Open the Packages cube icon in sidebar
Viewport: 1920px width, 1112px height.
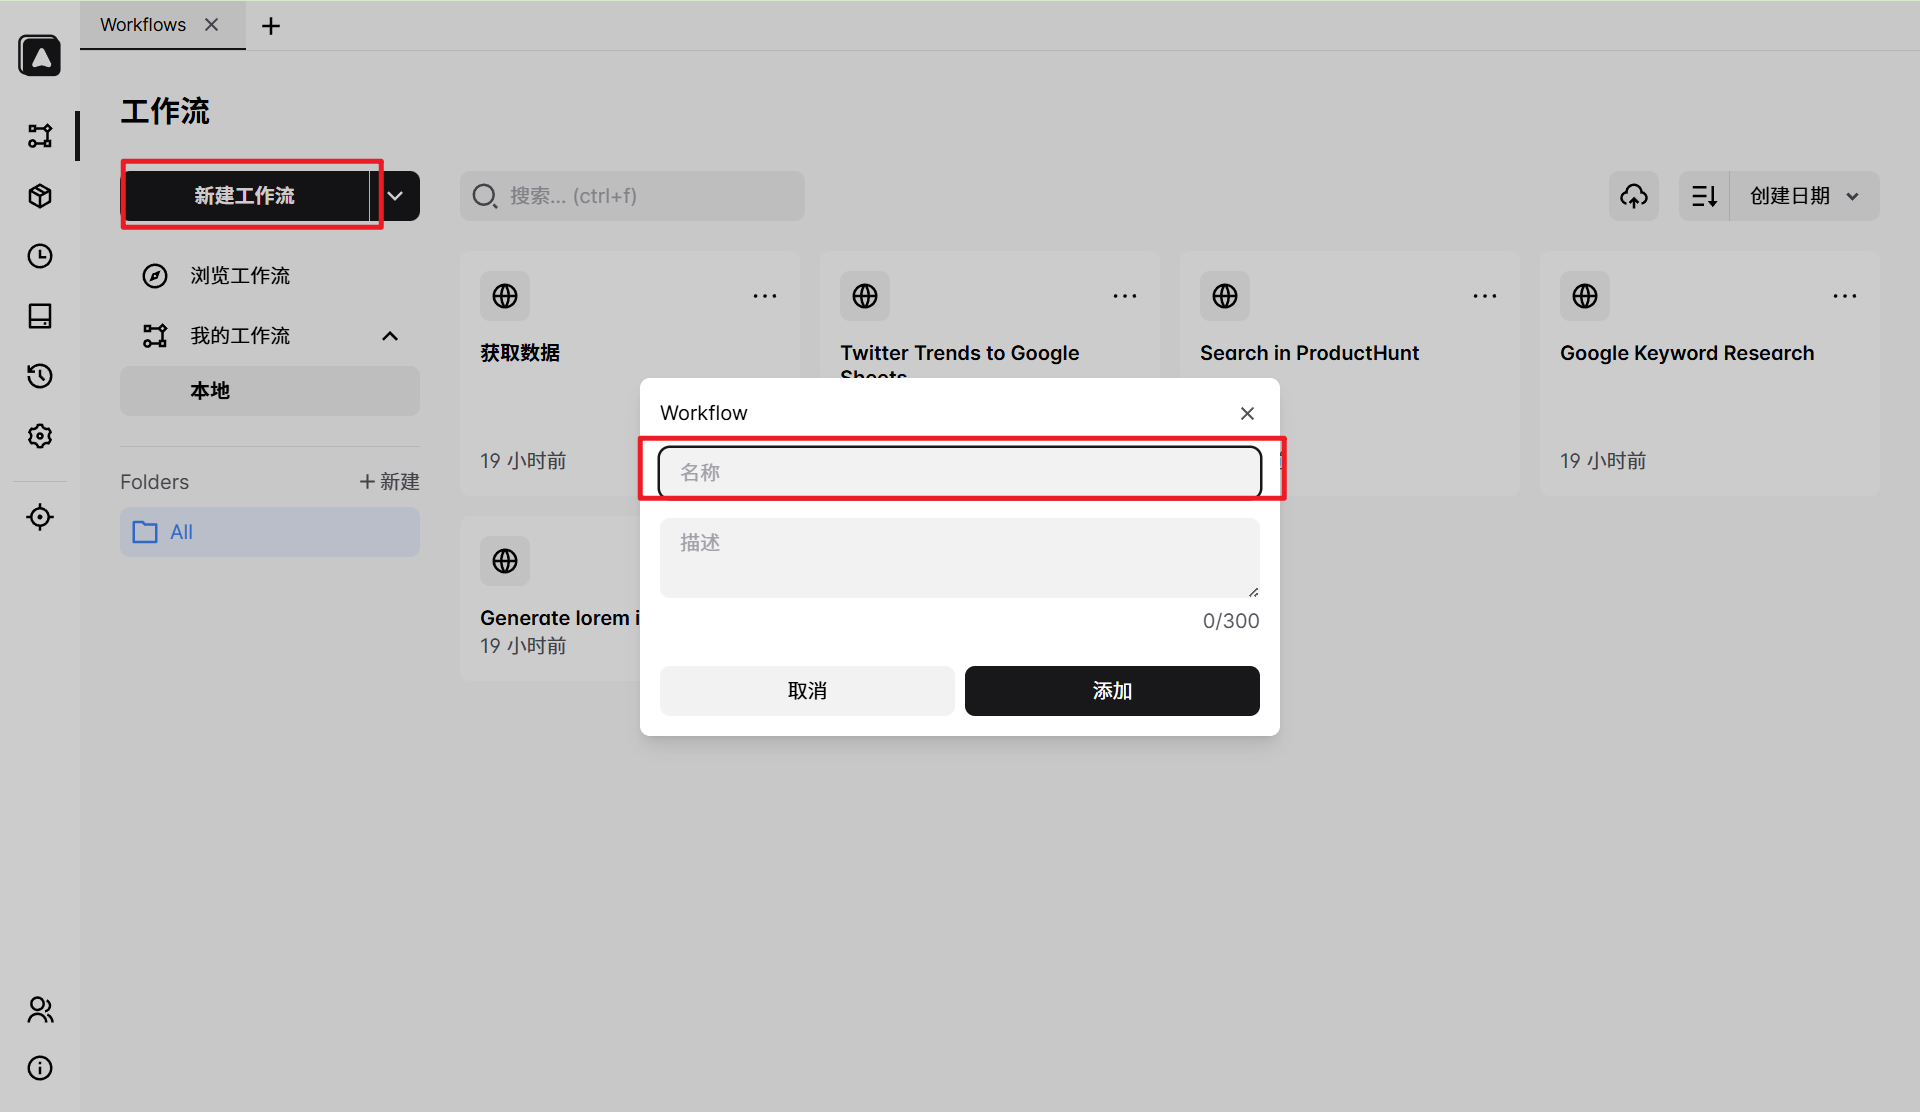click(x=40, y=196)
